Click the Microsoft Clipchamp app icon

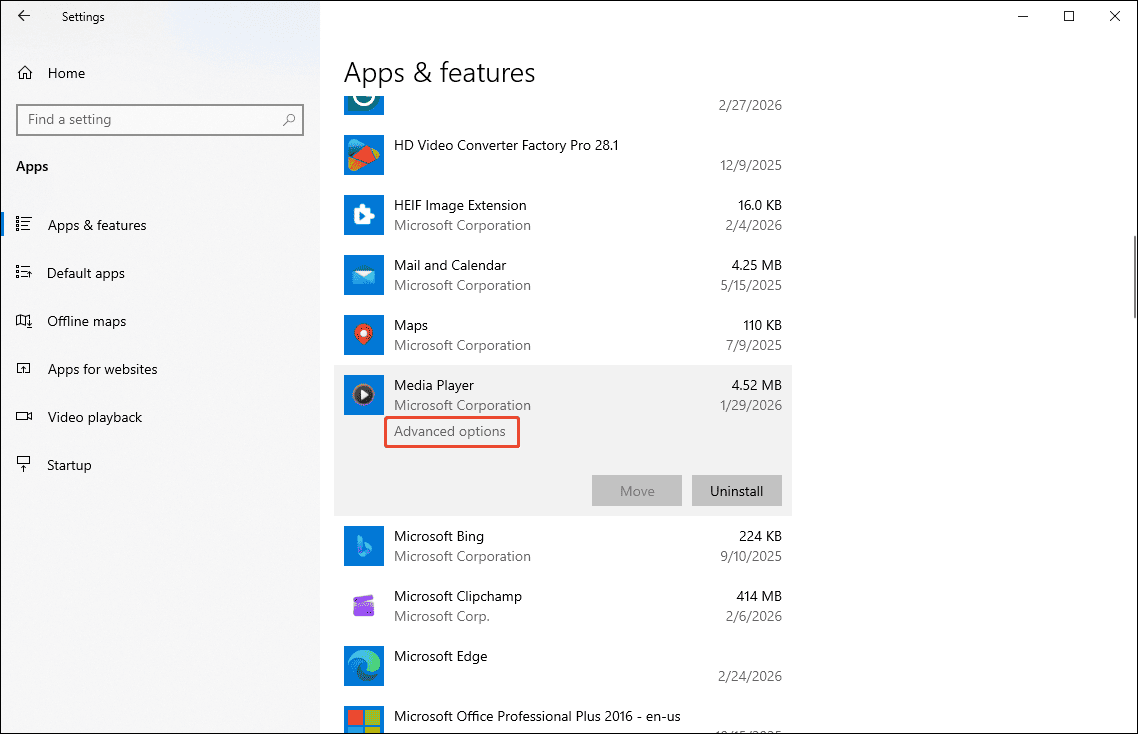point(363,606)
